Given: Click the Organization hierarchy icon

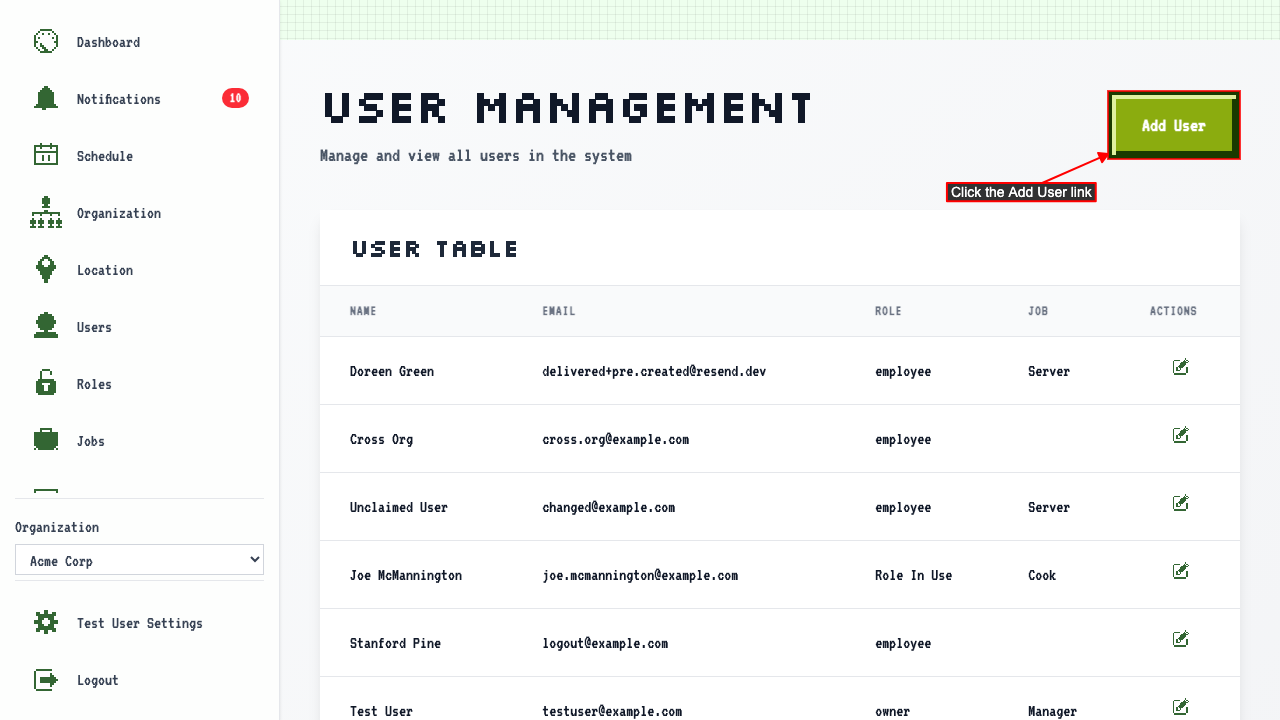Looking at the screenshot, I should tap(46, 213).
